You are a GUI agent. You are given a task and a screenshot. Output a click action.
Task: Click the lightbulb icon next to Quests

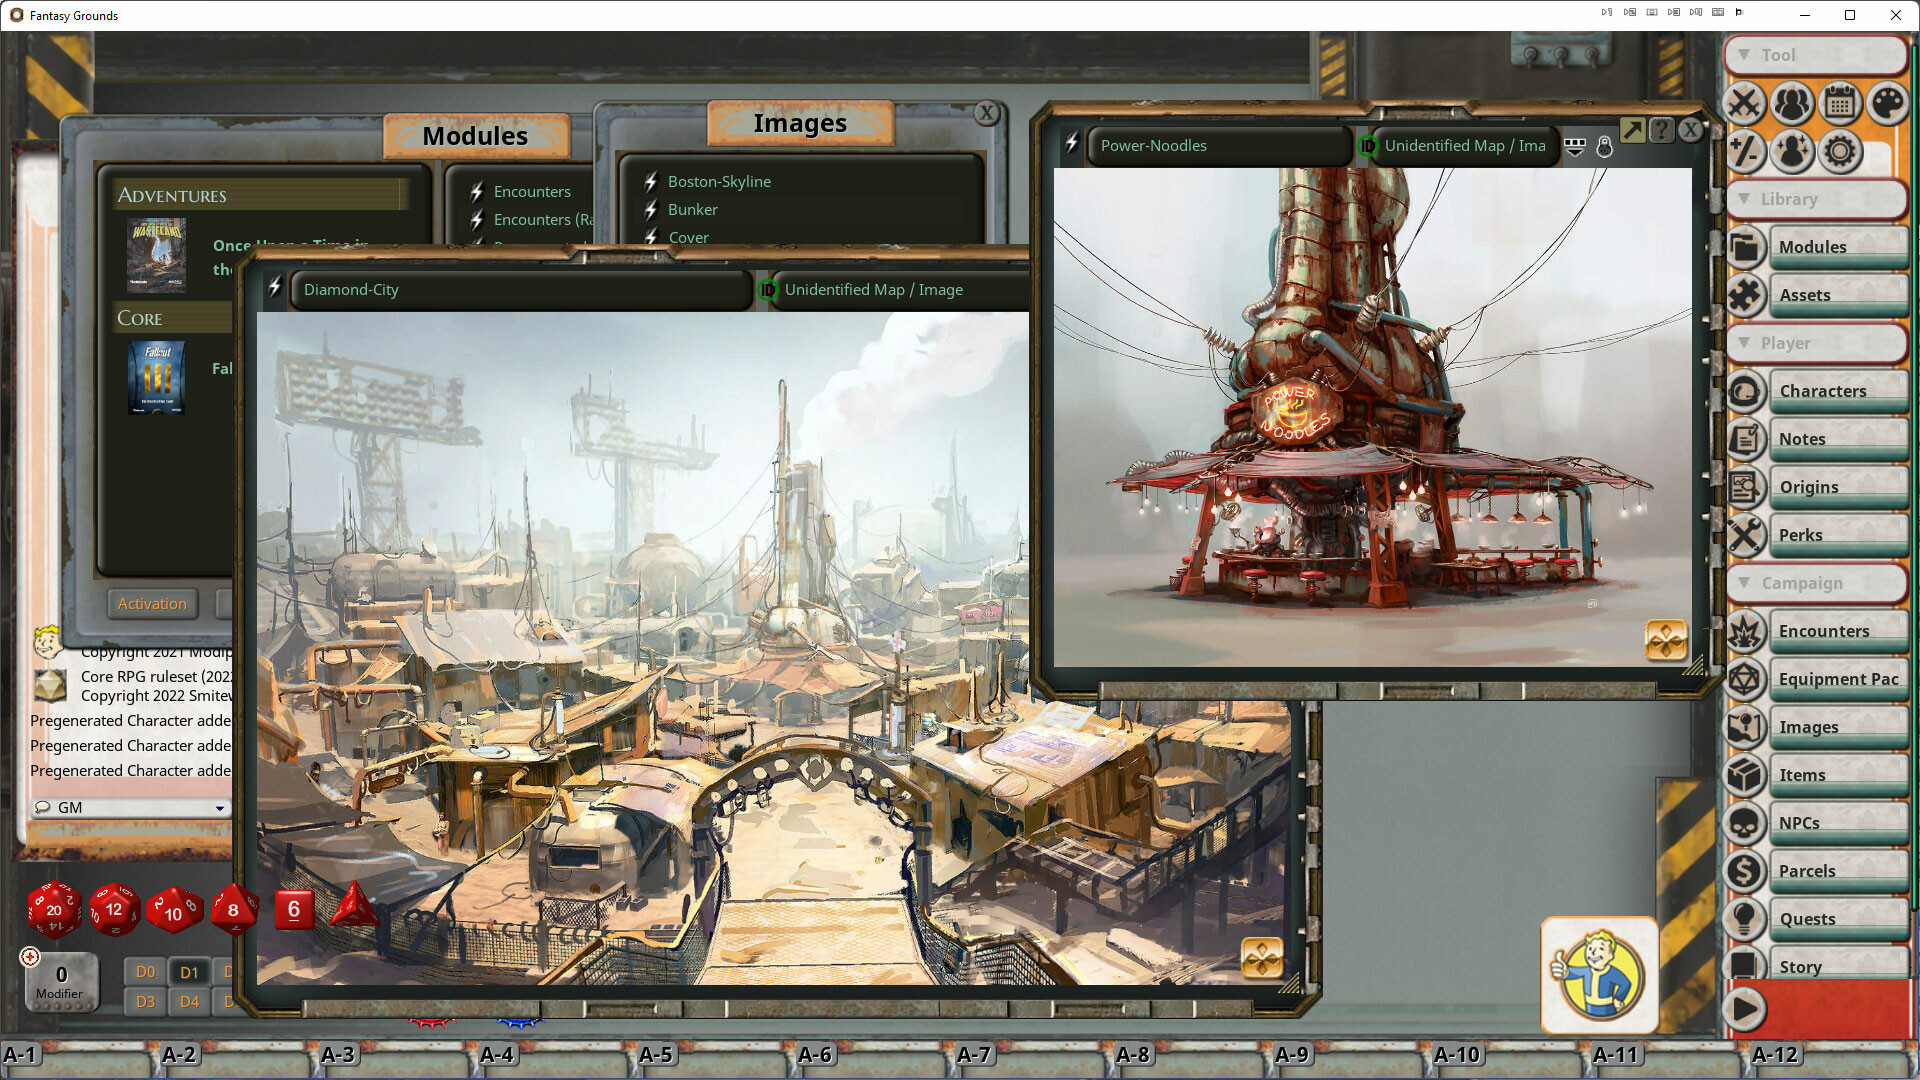(1745, 918)
